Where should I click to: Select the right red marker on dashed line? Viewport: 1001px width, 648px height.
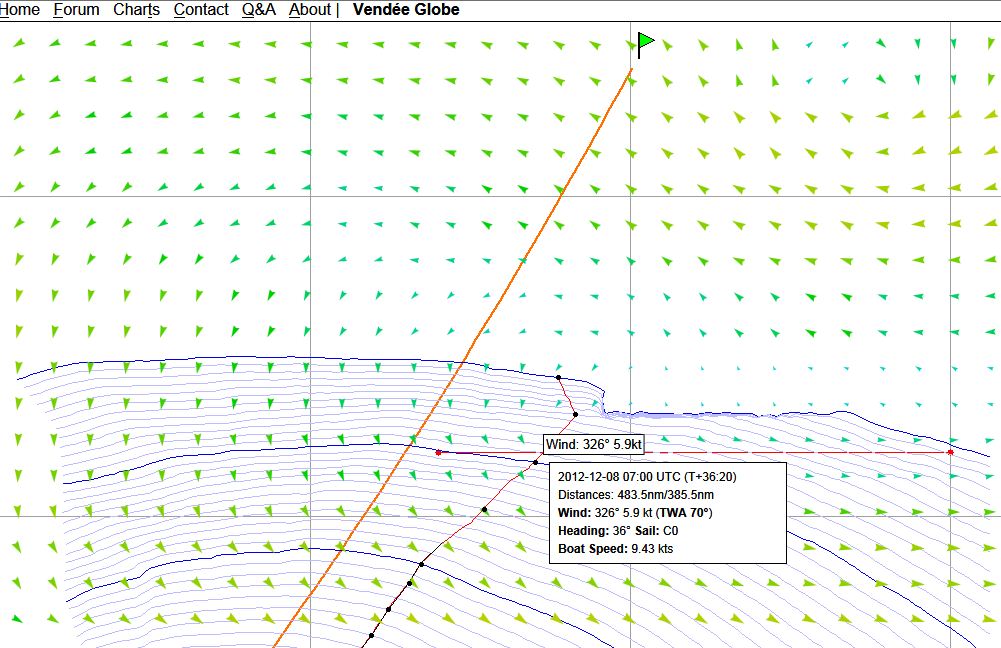click(x=949, y=453)
